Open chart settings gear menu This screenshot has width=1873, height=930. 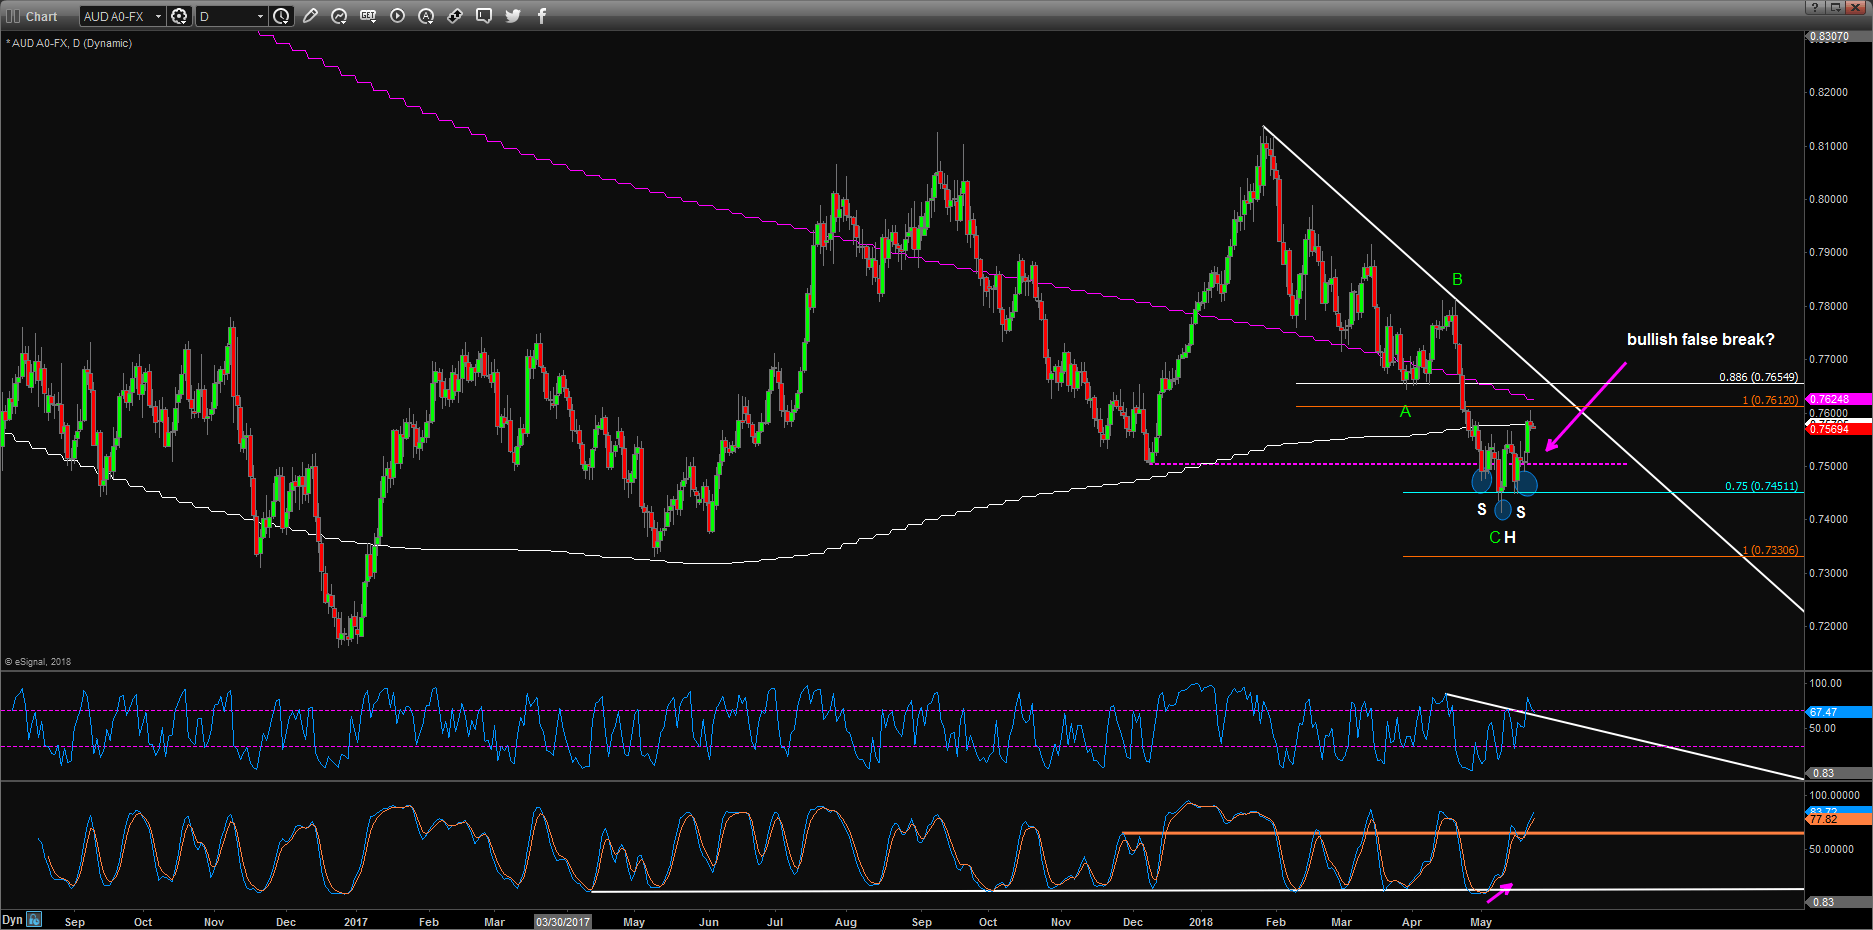pyautogui.click(x=179, y=16)
